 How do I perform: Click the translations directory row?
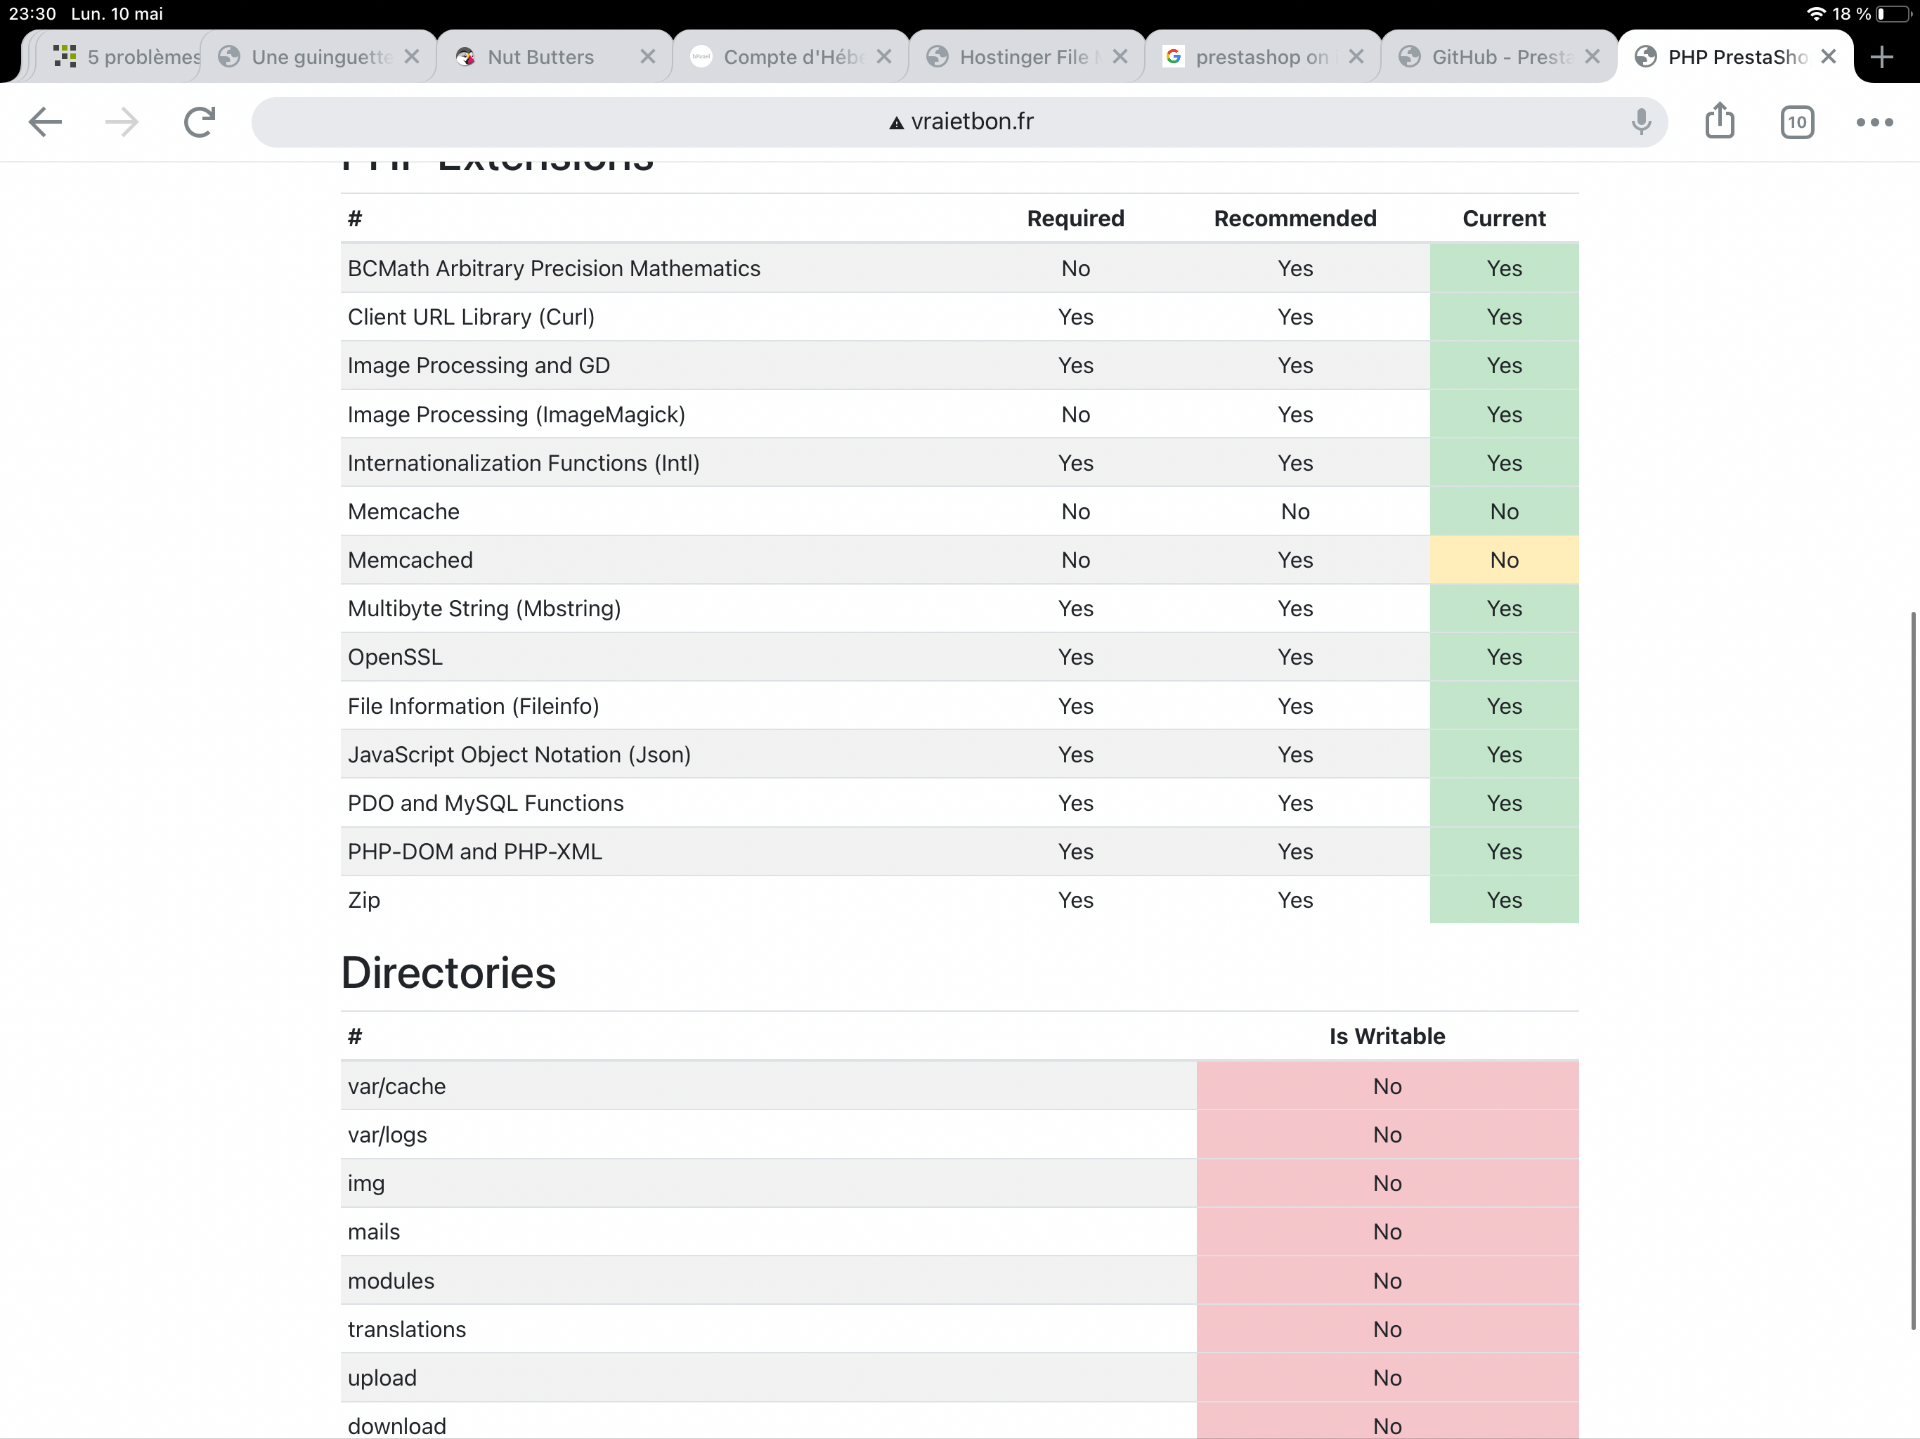pos(960,1329)
